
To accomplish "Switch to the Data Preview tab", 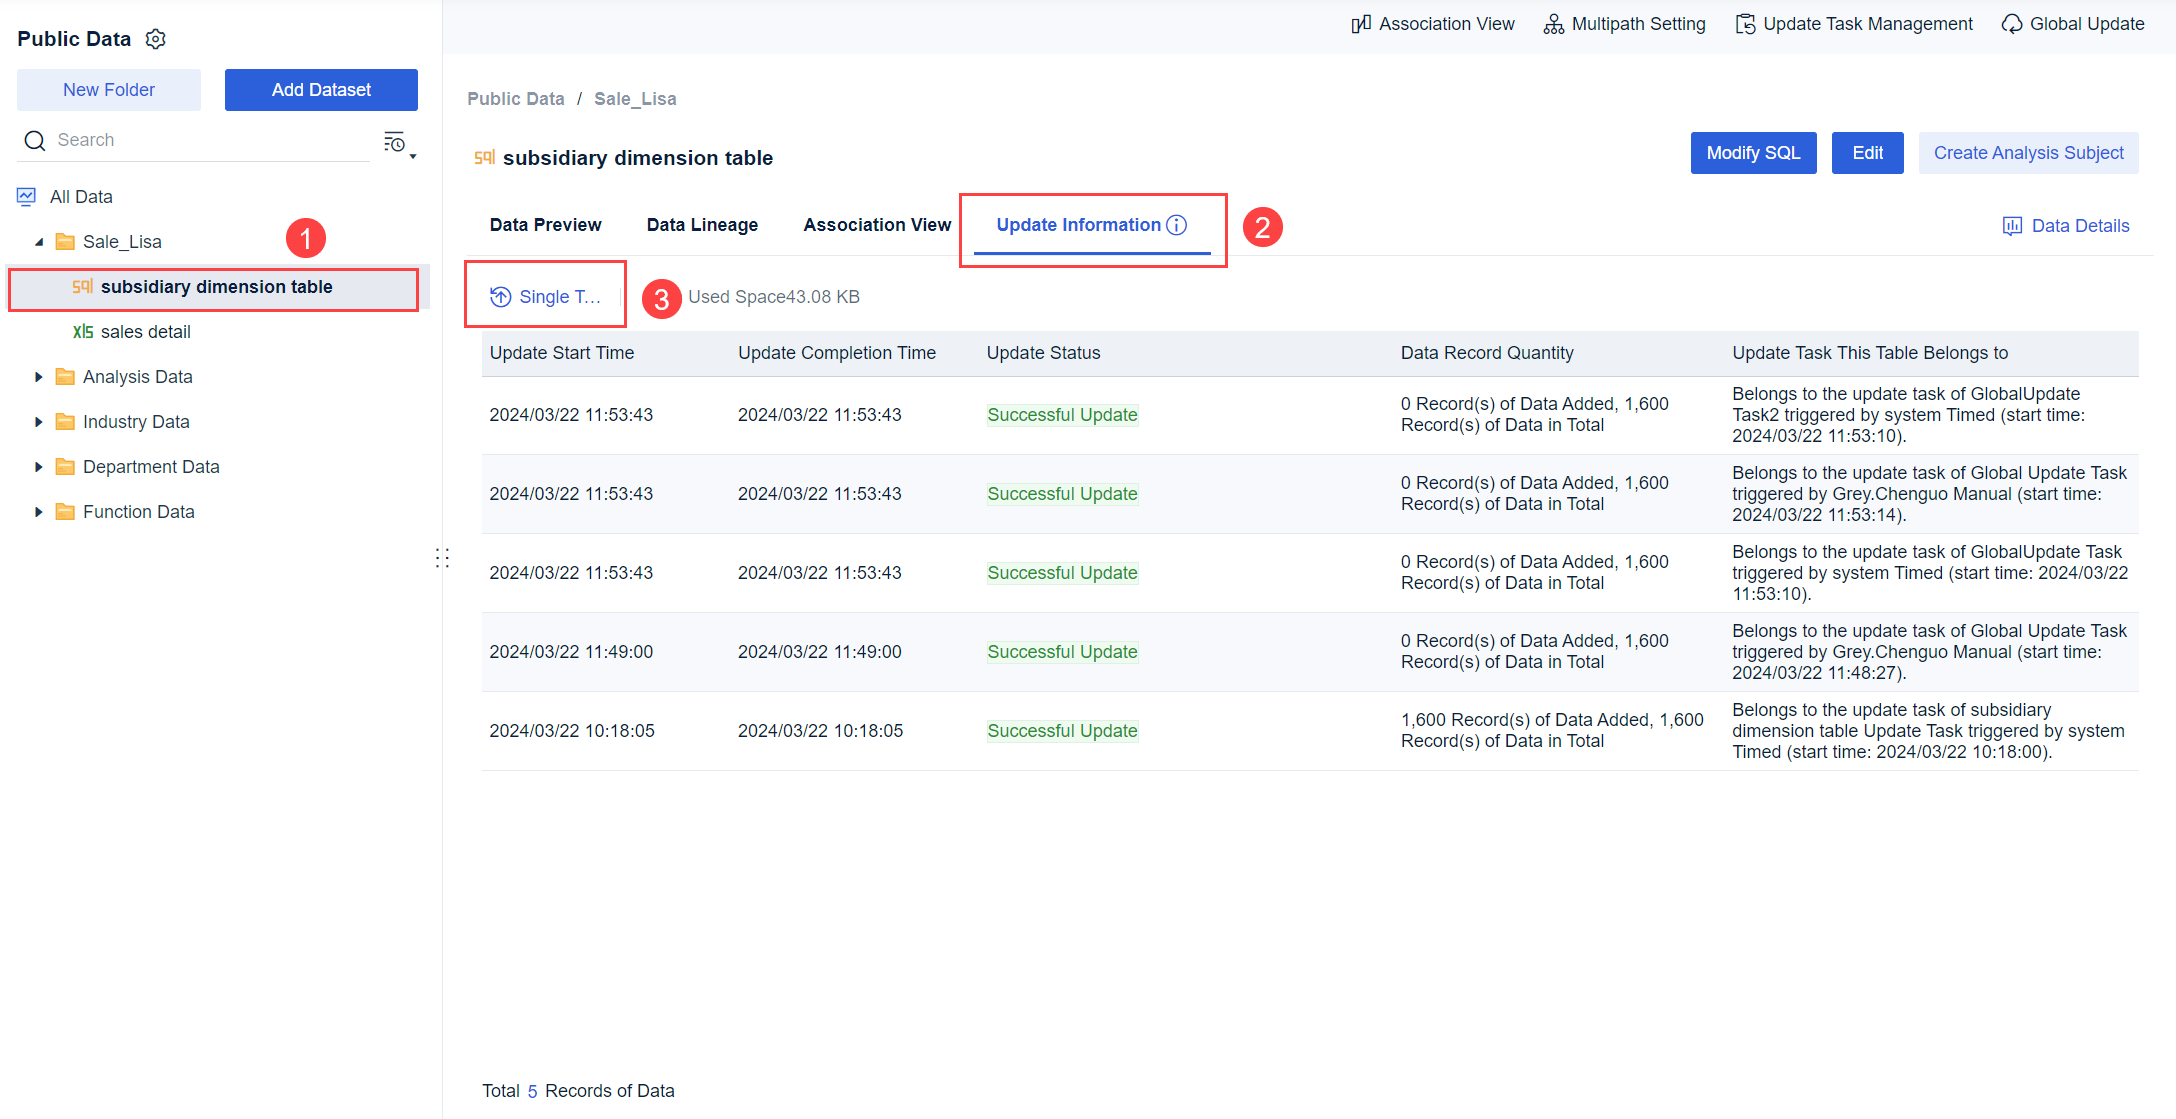I will 545,225.
